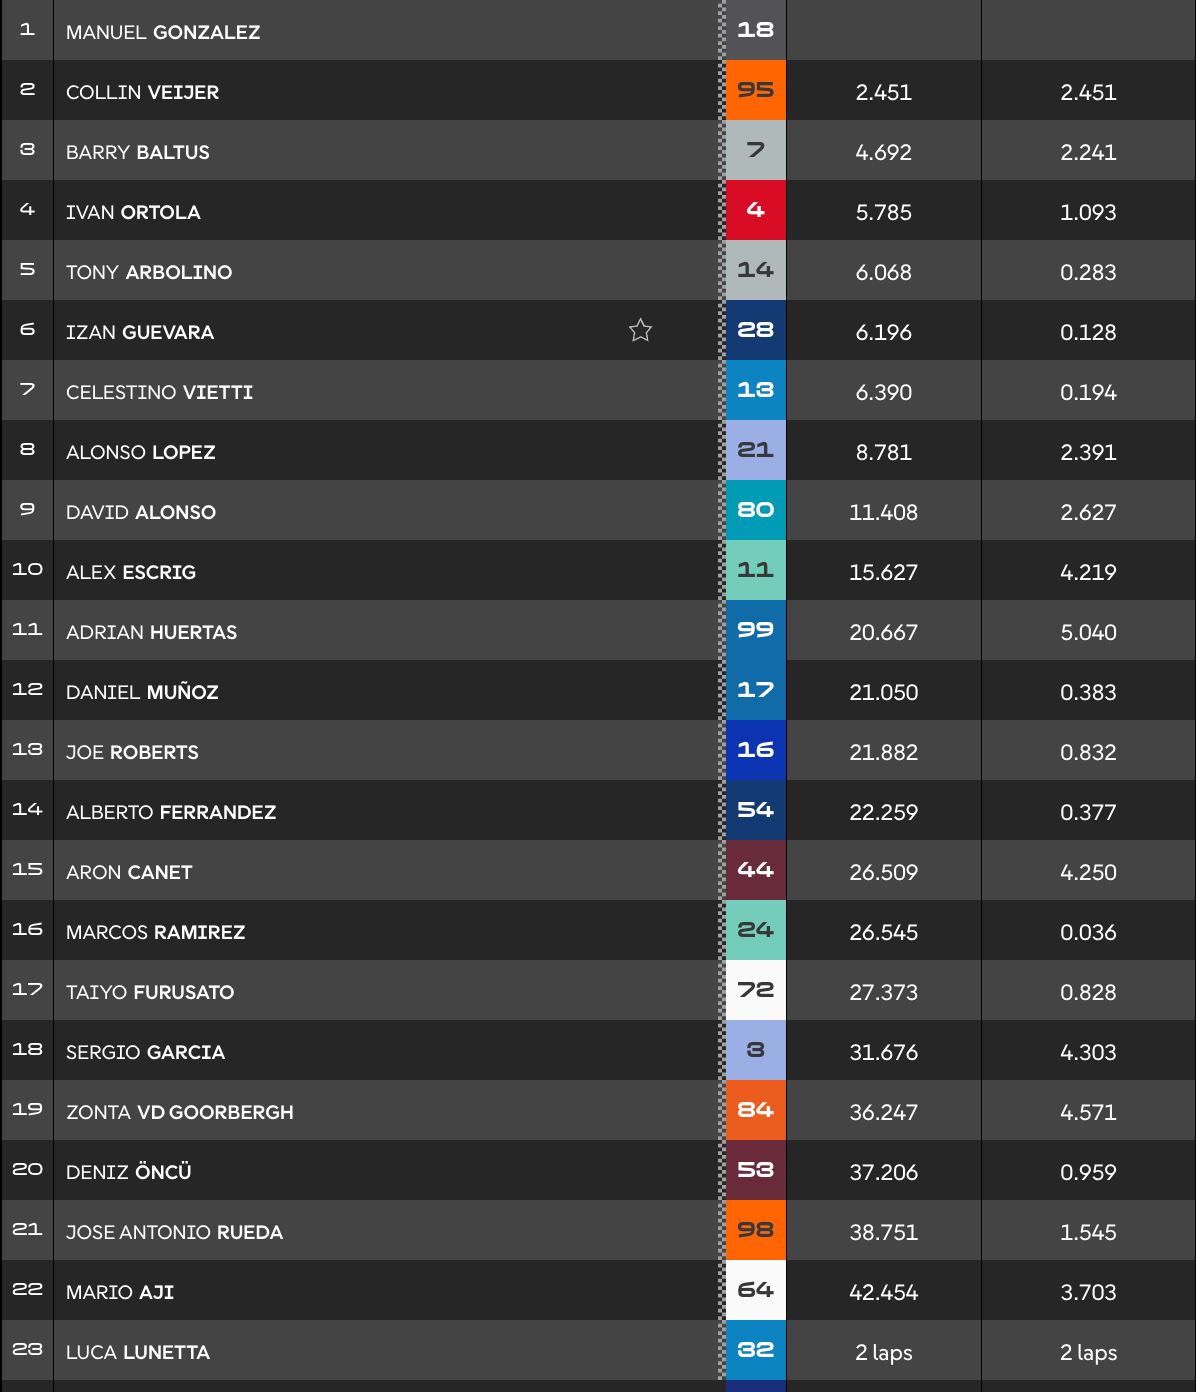Click maroon number 44 badge
Screen dimensions: 1196x1392
click(755, 870)
